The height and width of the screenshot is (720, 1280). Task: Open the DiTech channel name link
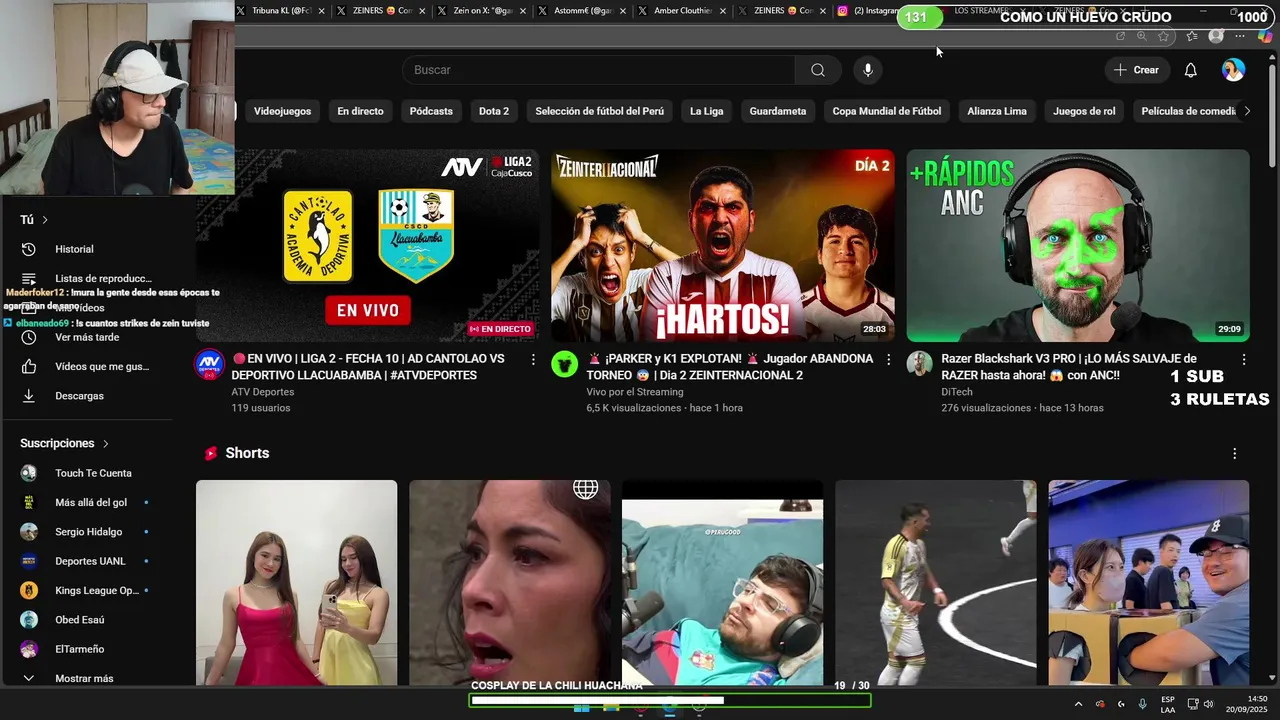(x=958, y=392)
